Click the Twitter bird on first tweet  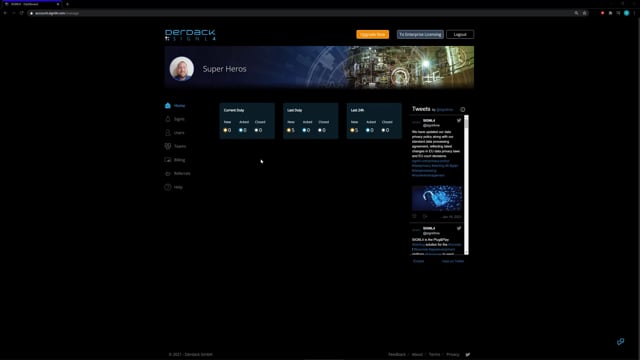[x=459, y=120]
